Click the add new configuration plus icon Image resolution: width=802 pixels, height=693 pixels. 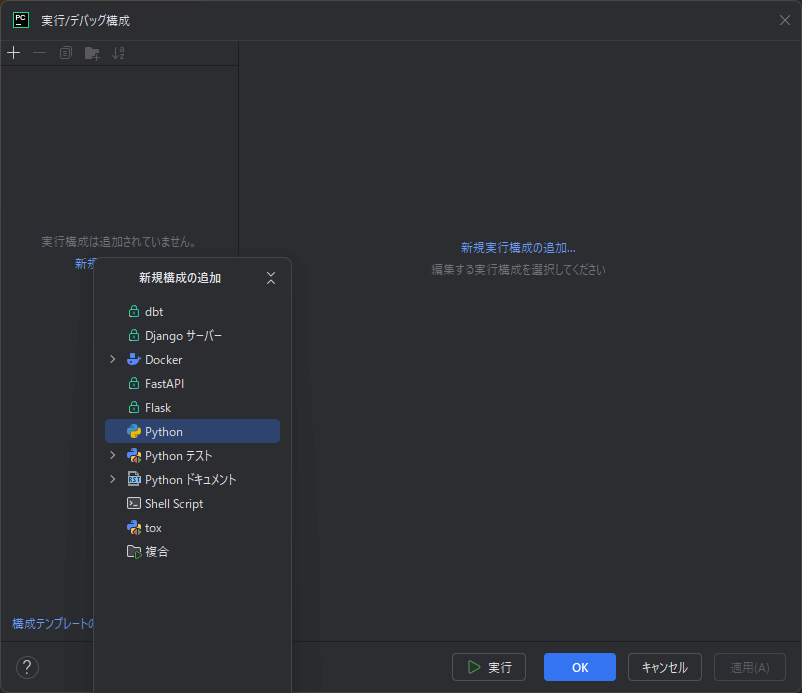pos(13,53)
